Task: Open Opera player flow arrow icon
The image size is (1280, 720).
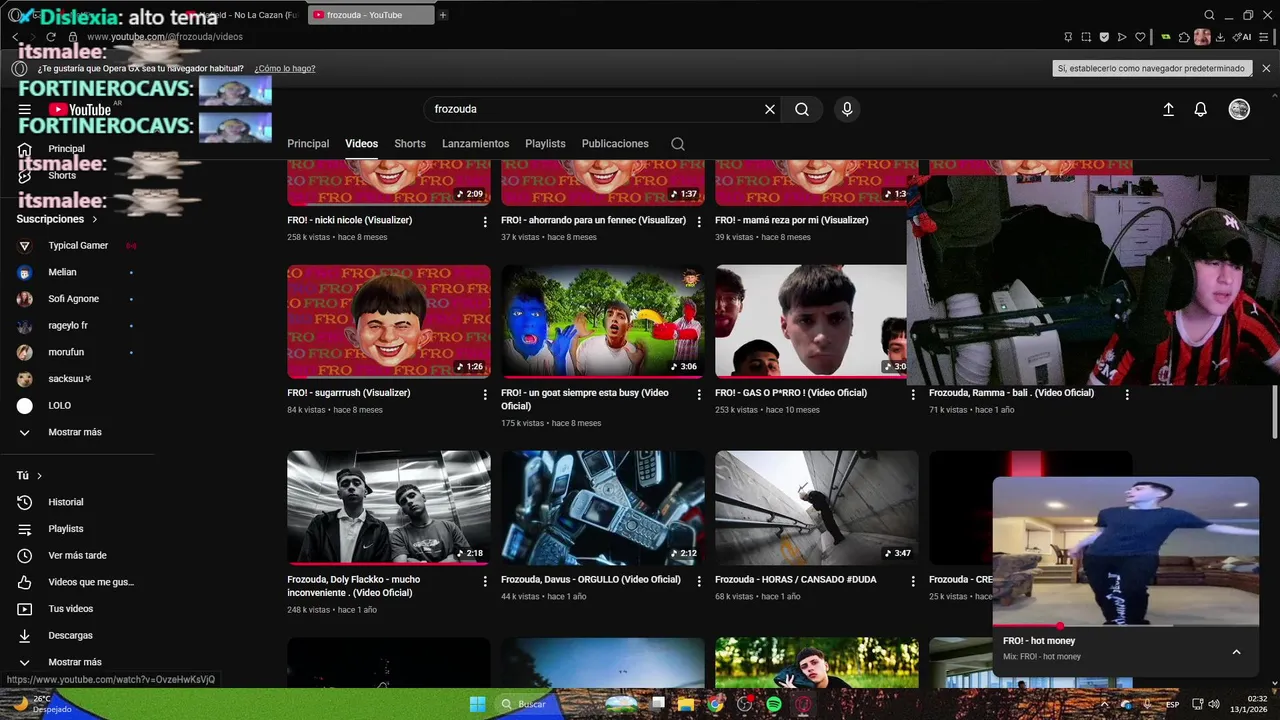Action: 1122,37
